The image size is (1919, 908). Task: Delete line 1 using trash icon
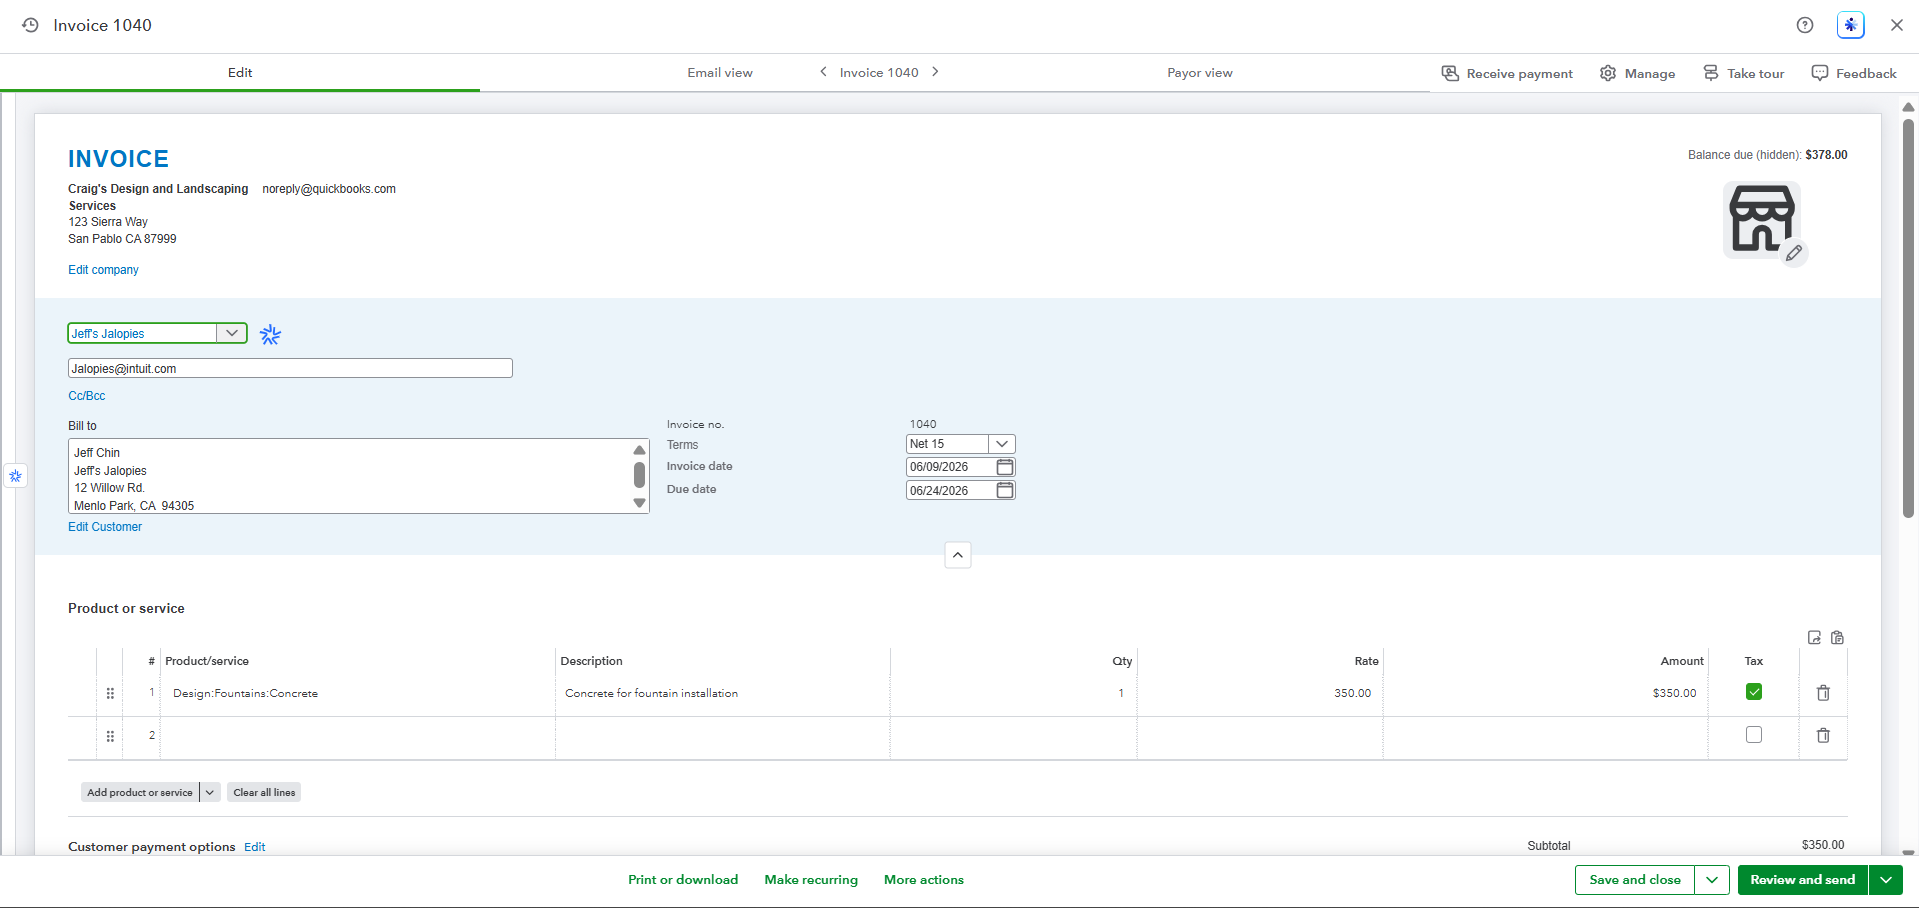(1823, 693)
